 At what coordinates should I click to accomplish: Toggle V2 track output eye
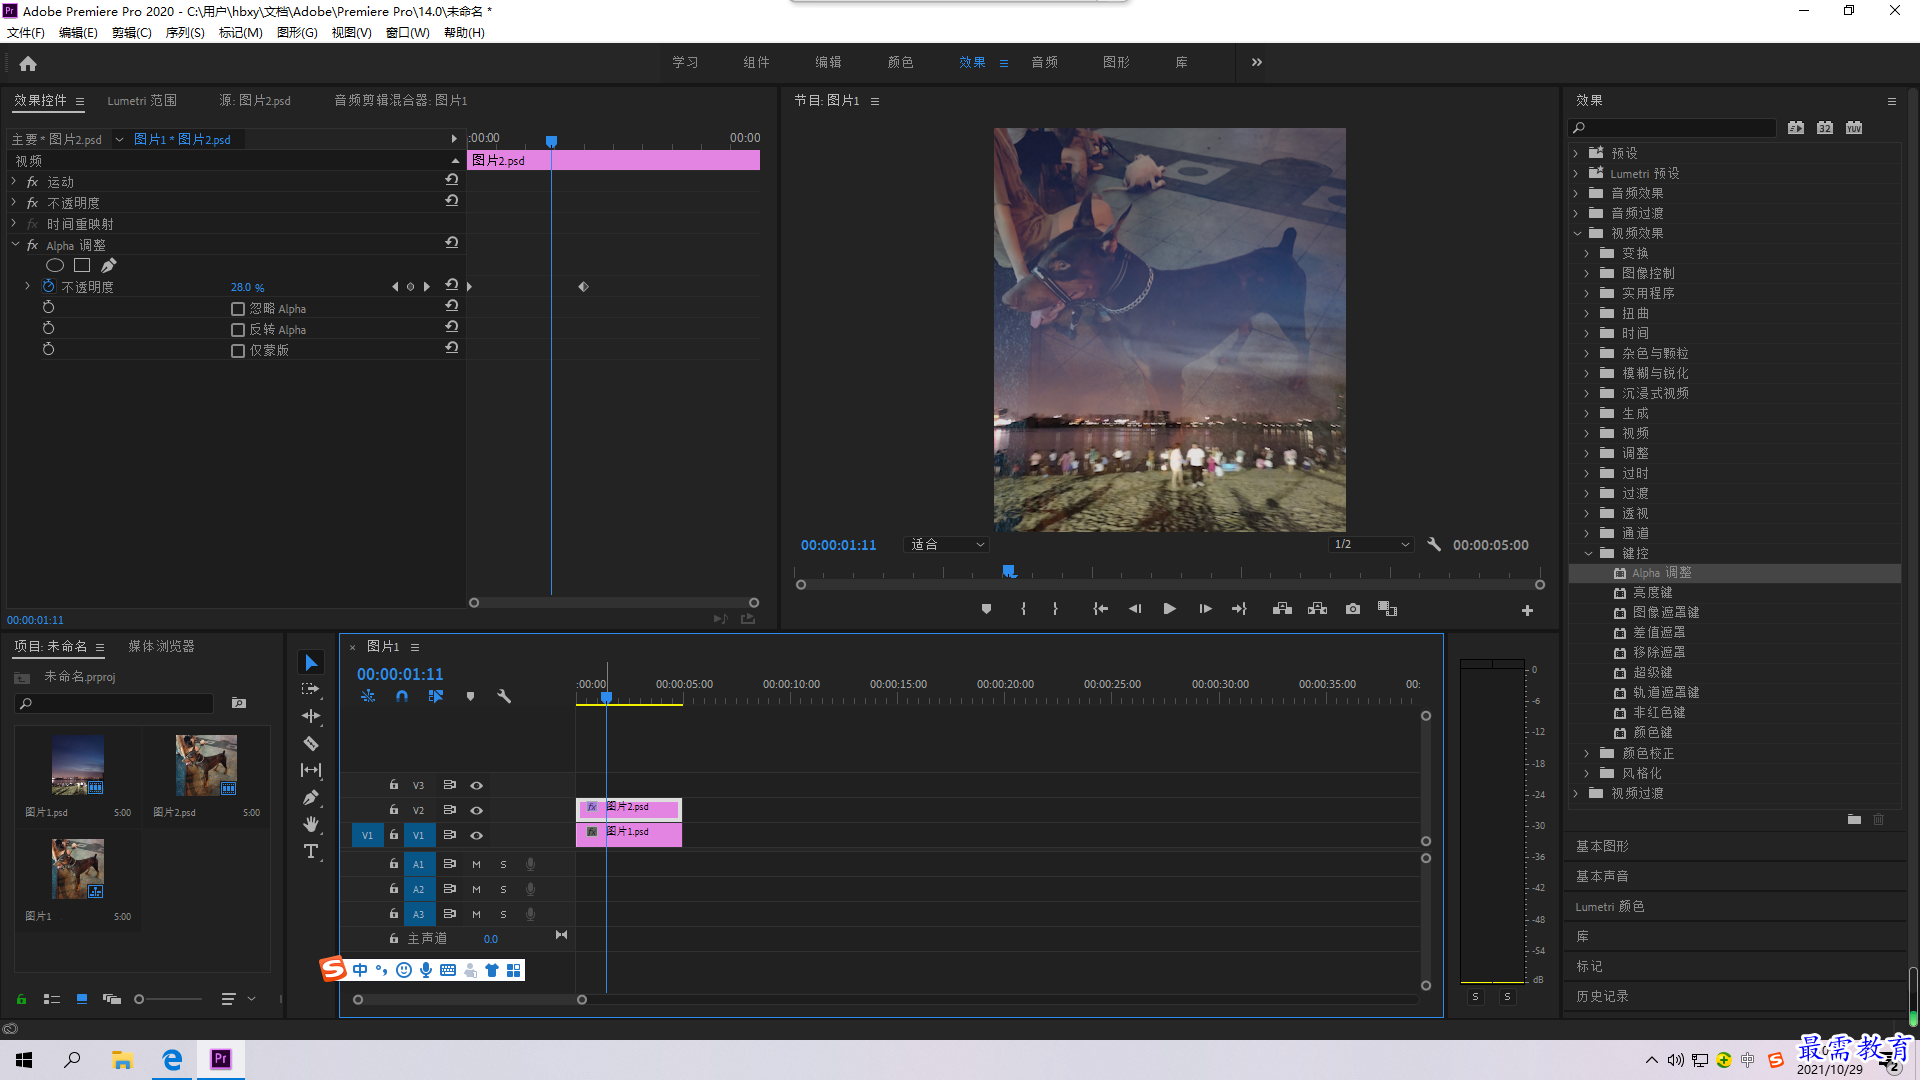click(x=477, y=811)
